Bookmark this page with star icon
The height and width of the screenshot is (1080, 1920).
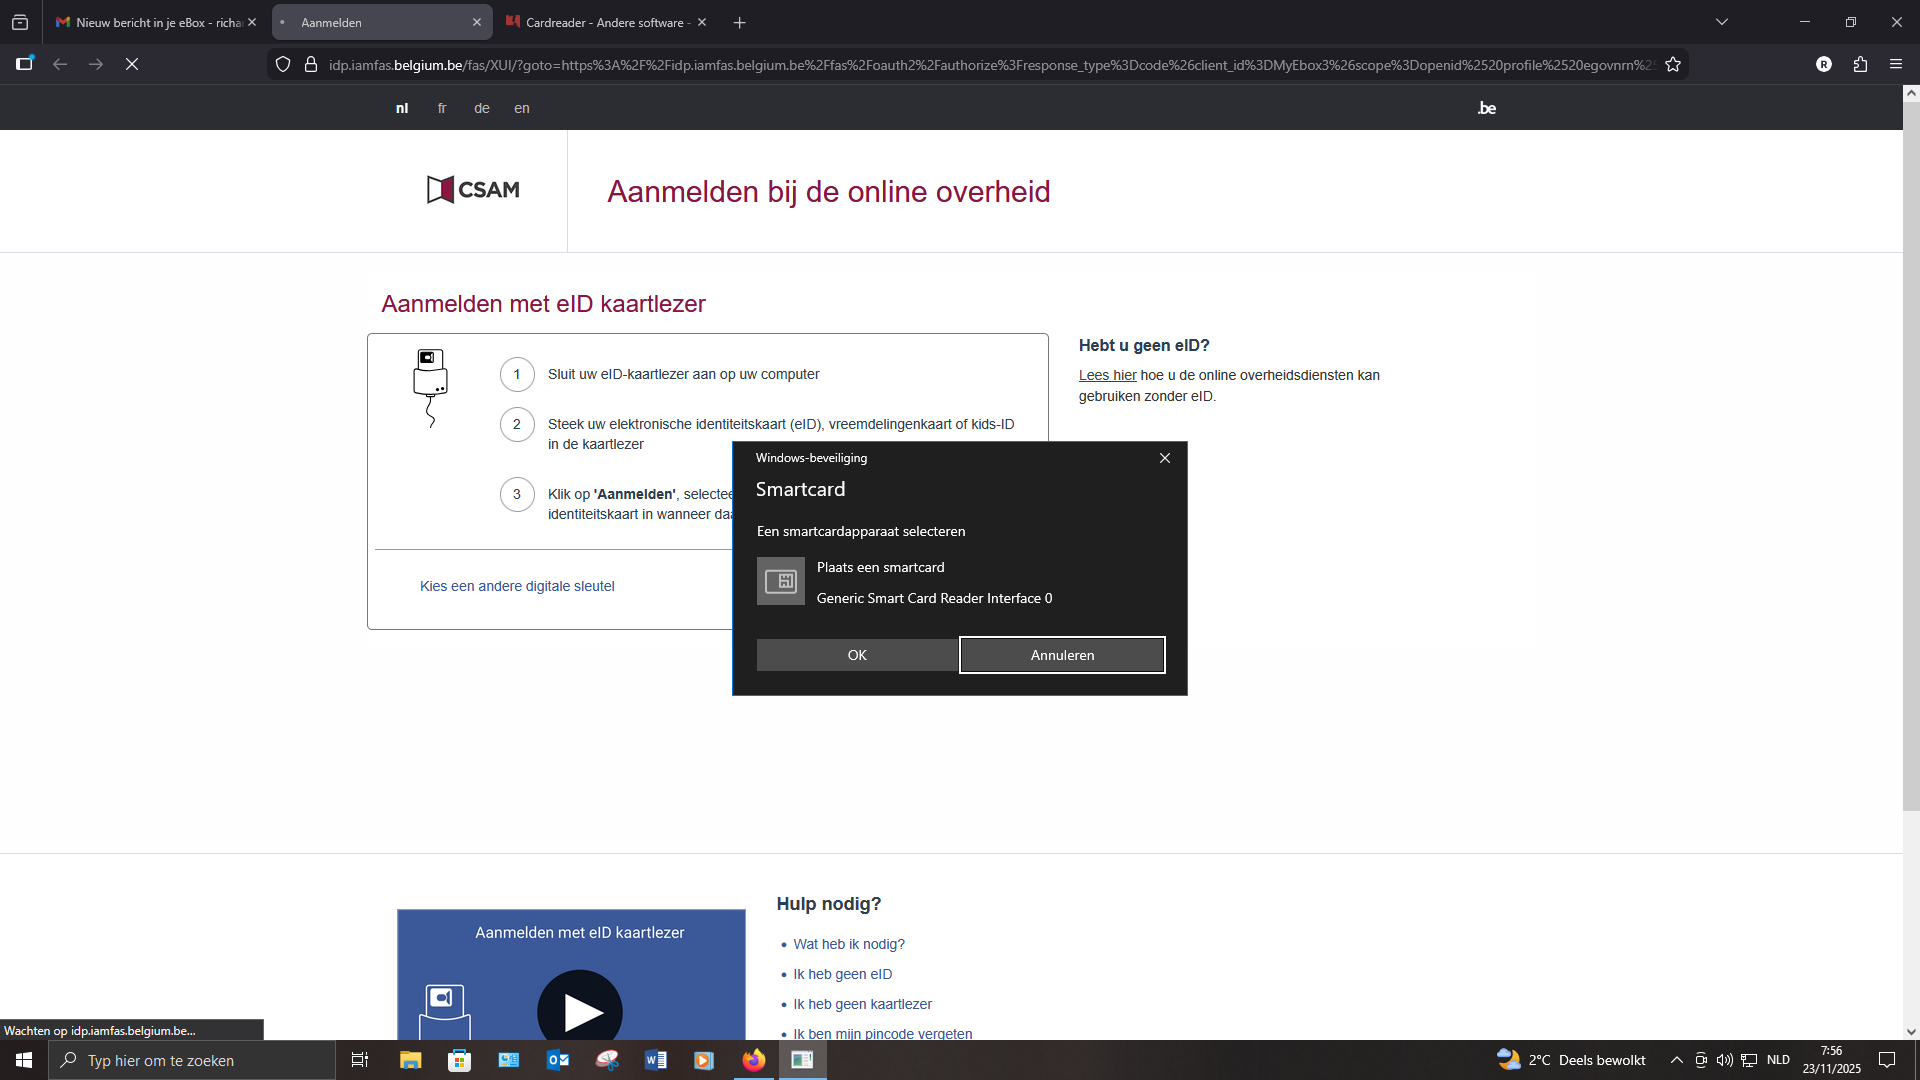pos(1673,65)
